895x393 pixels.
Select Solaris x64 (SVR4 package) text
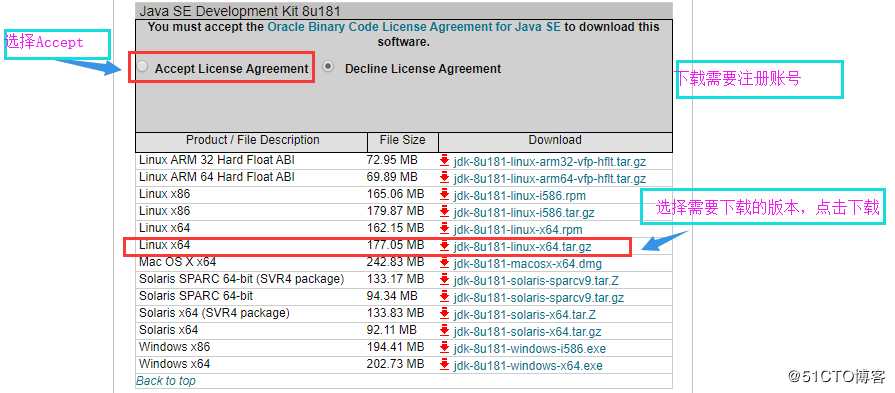tap(214, 313)
